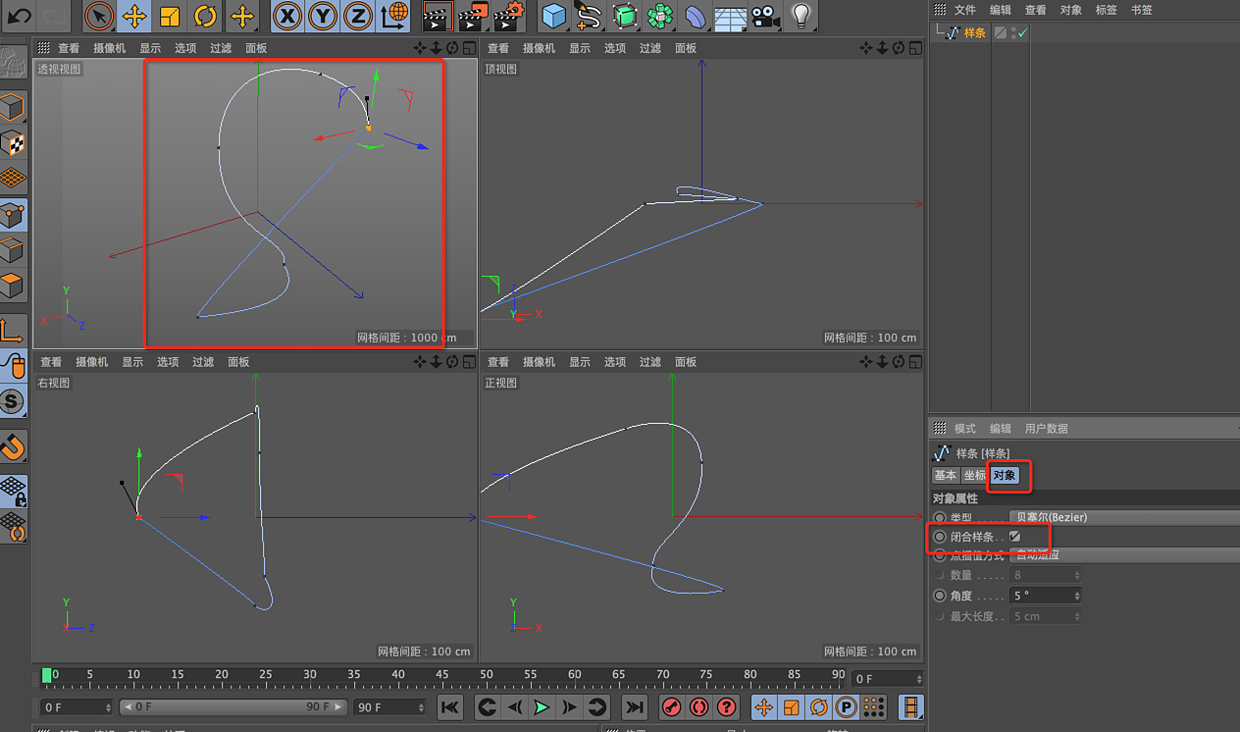Switch to 坐标 tab
This screenshot has height=732, width=1240.
click(x=974, y=475)
